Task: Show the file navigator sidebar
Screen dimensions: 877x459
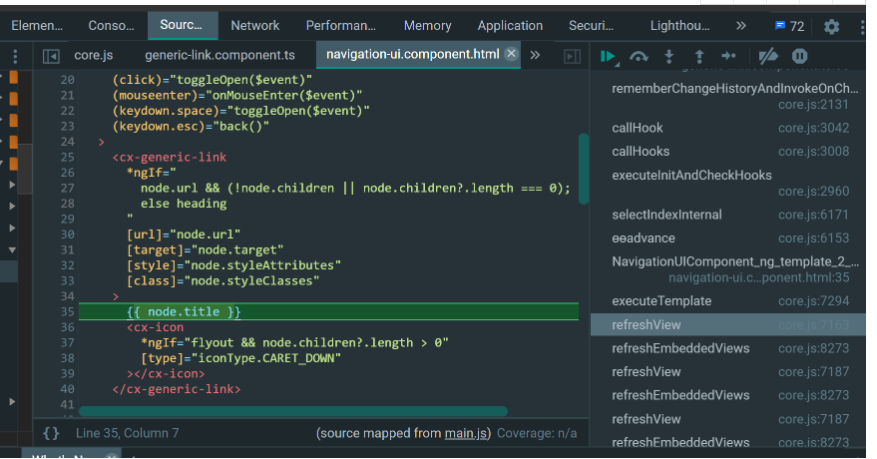Action: [x=52, y=55]
